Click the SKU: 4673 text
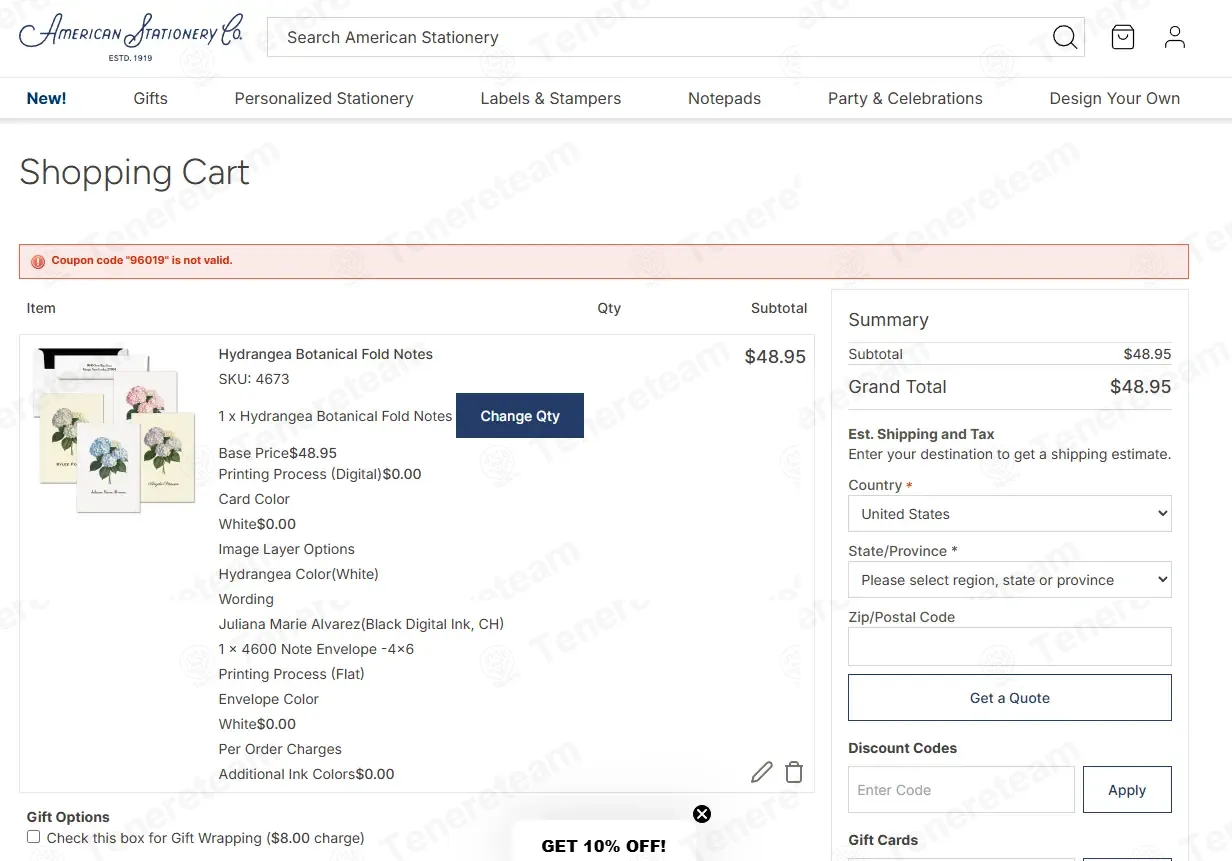This screenshot has height=861, width=1232. click(254, 379)
